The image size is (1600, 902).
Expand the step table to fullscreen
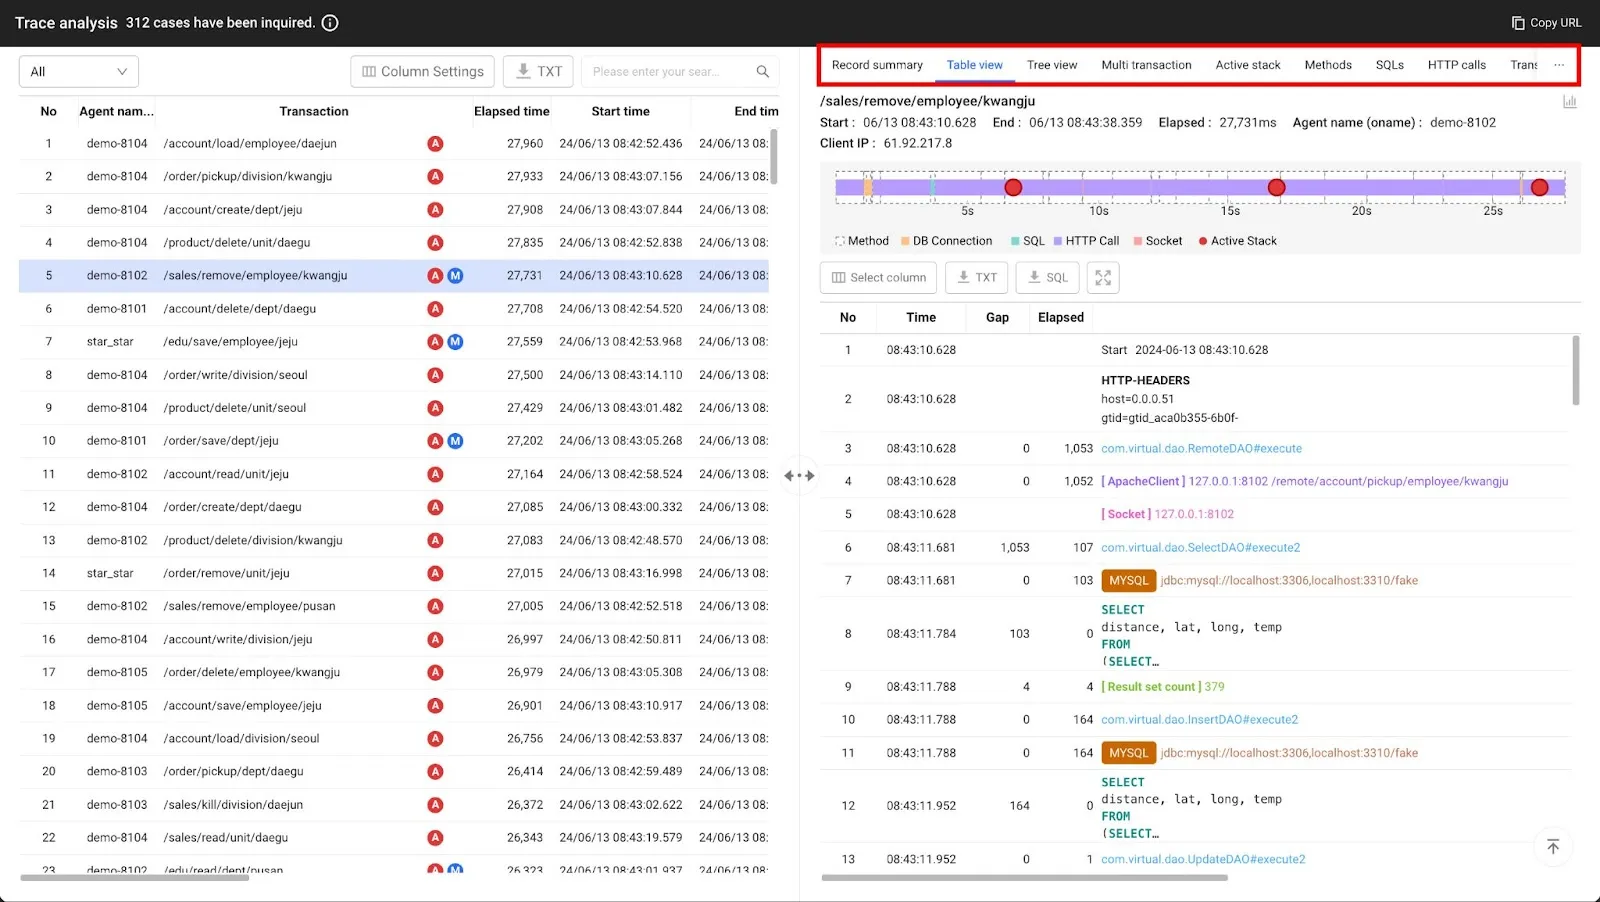[x=1103, y=277]
